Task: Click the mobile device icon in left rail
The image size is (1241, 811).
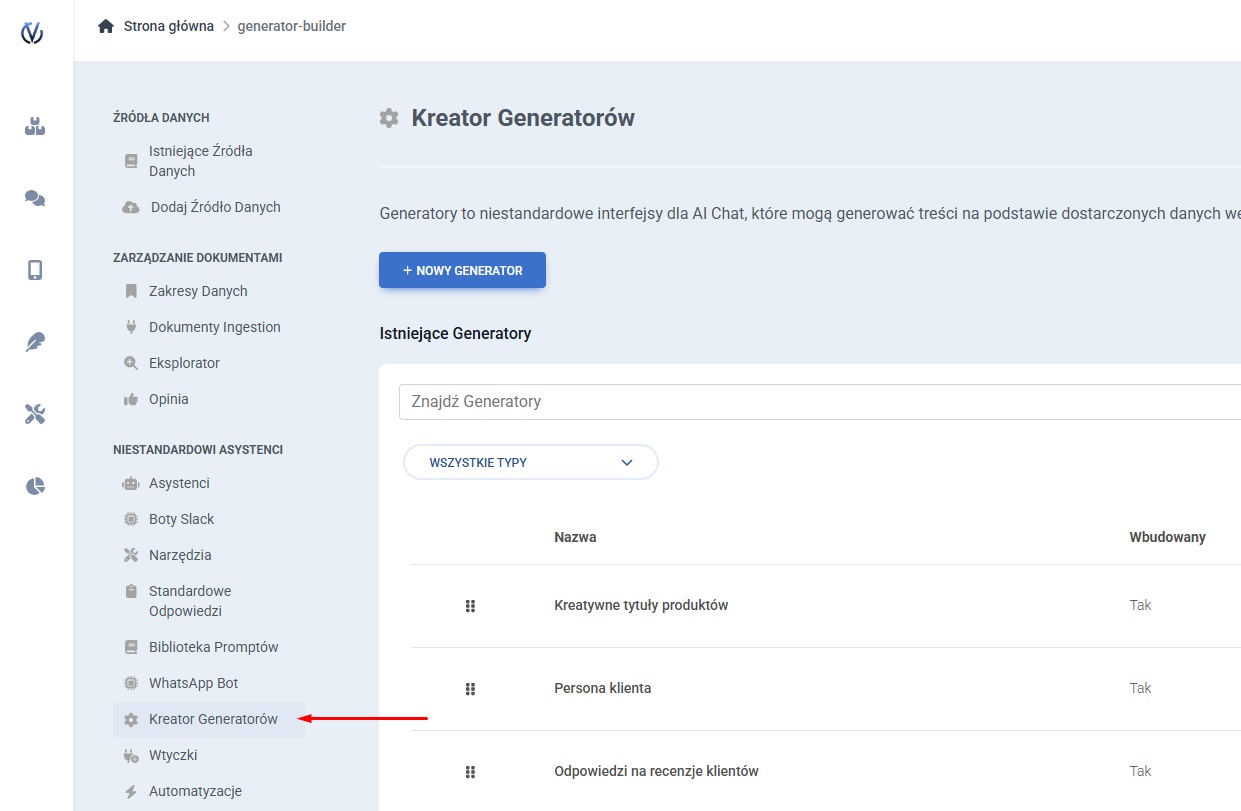Action: pos(35,270)
